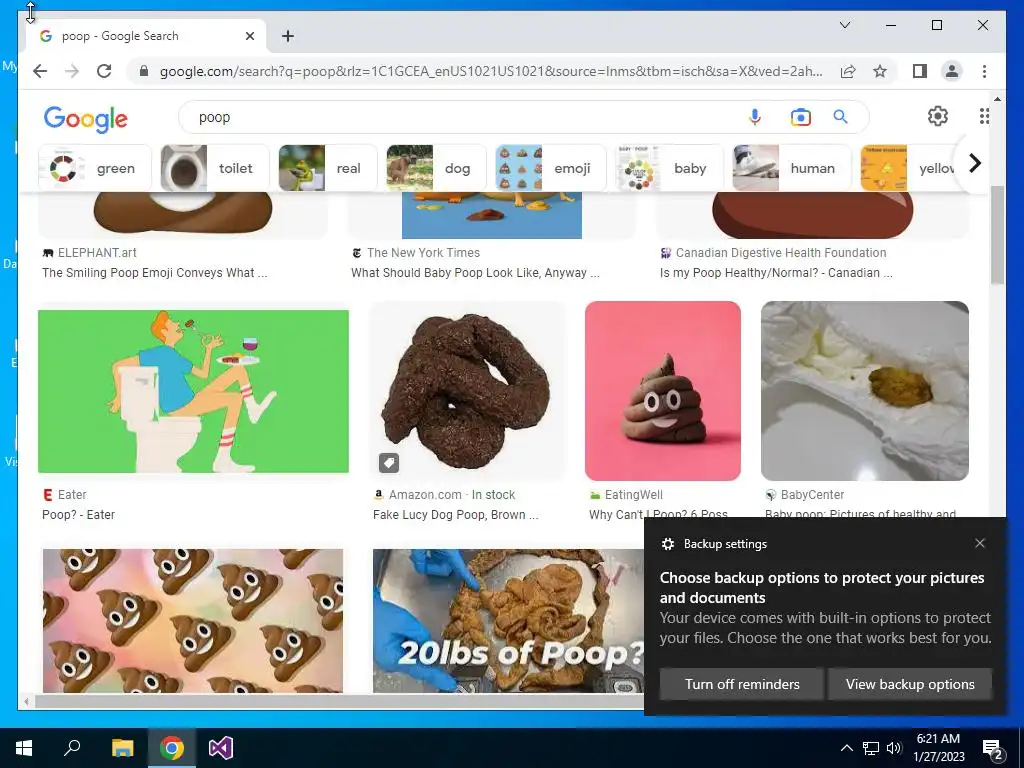The image size is (1024, 768).
Task: Filter results by real chip
Action: (x=328, y=168)
